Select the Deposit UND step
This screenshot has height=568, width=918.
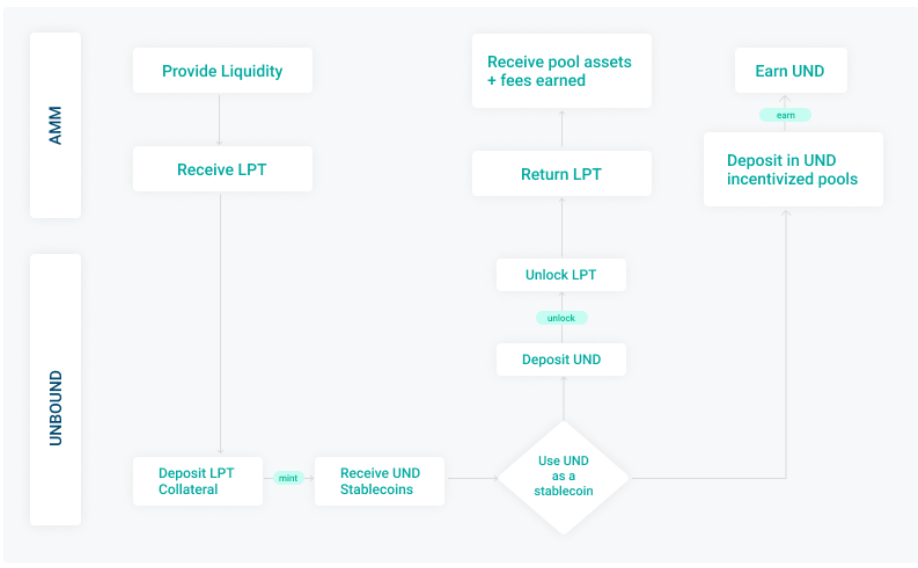561,360
